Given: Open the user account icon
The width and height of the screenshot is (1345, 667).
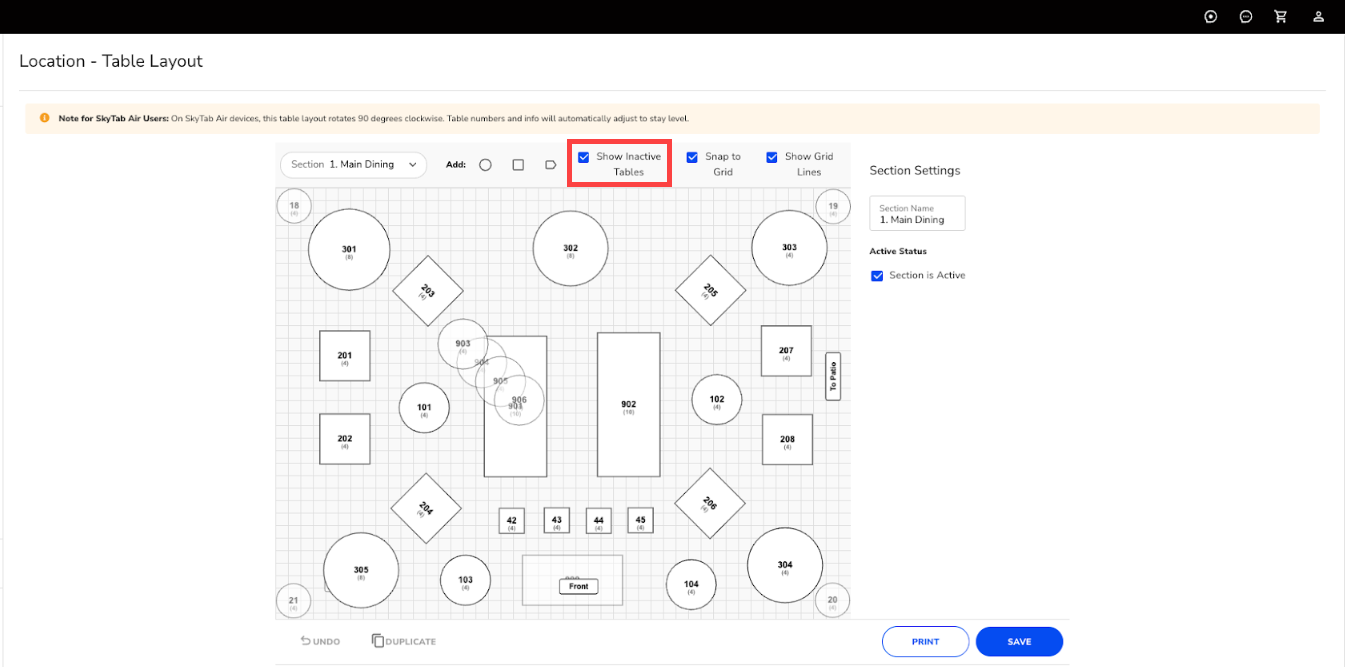Looking at the screenshot, I should click(x=1319, y=17).
